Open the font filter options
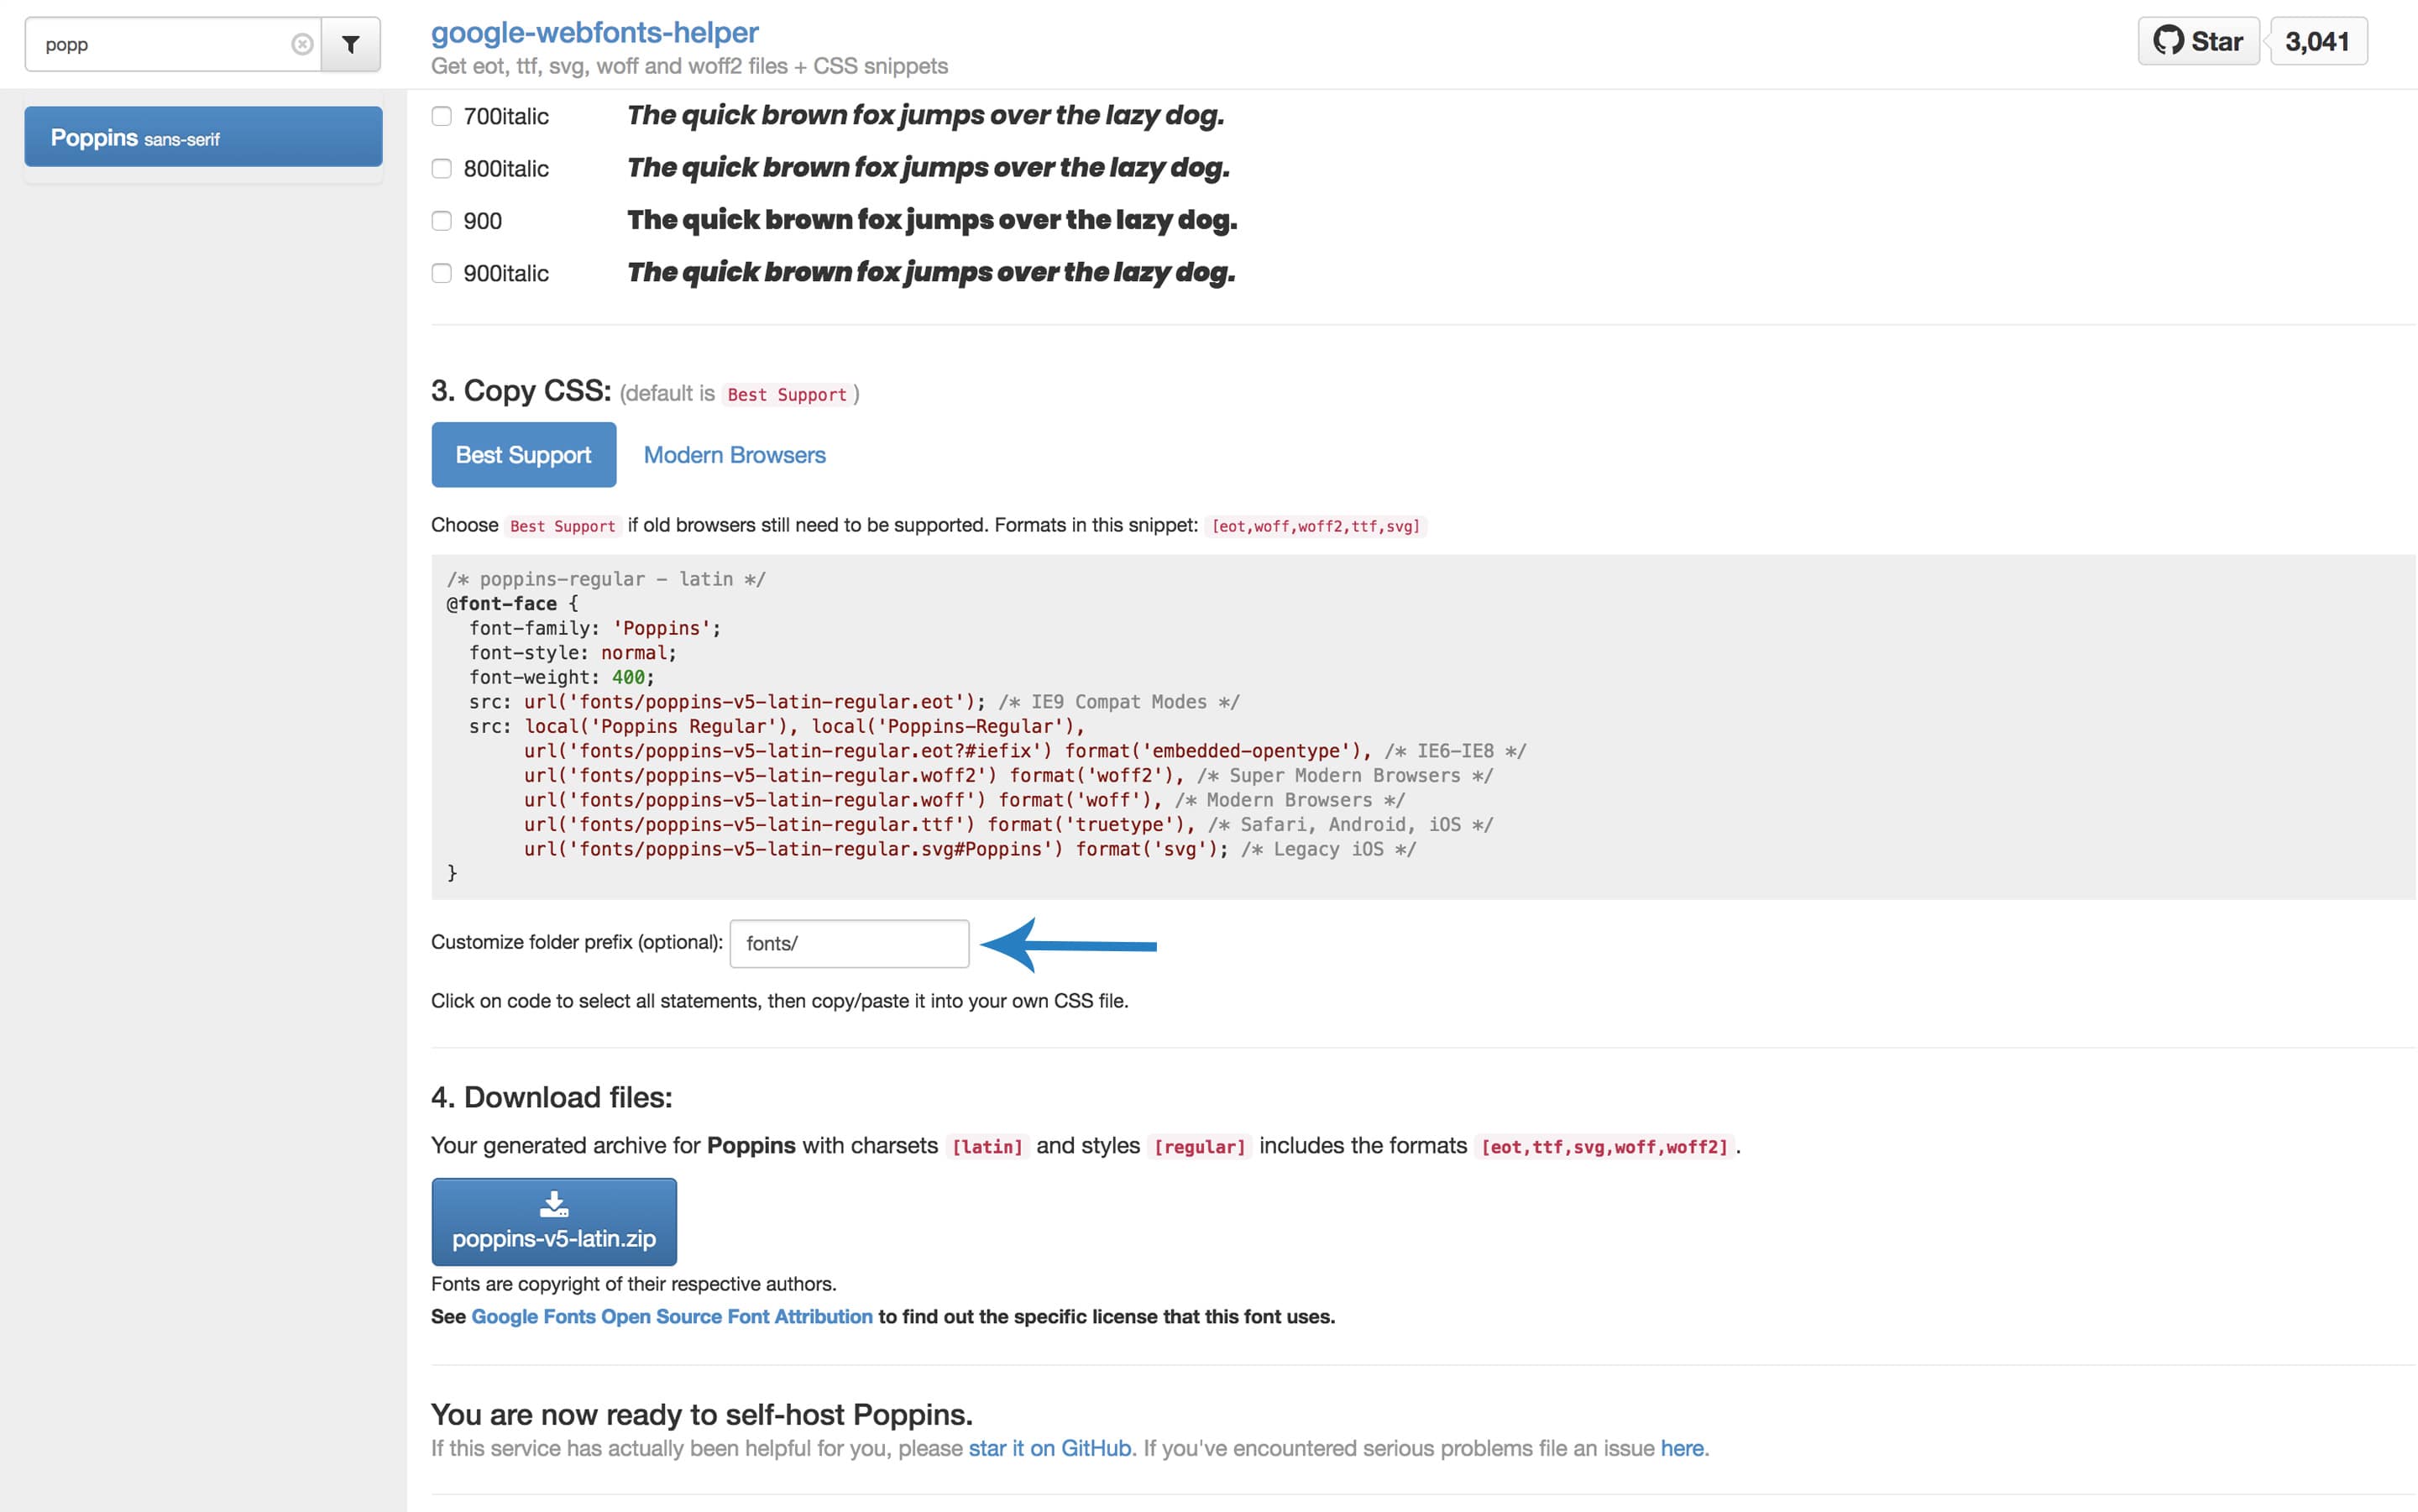This screenshot has width=2418, height=1512. 351,44
